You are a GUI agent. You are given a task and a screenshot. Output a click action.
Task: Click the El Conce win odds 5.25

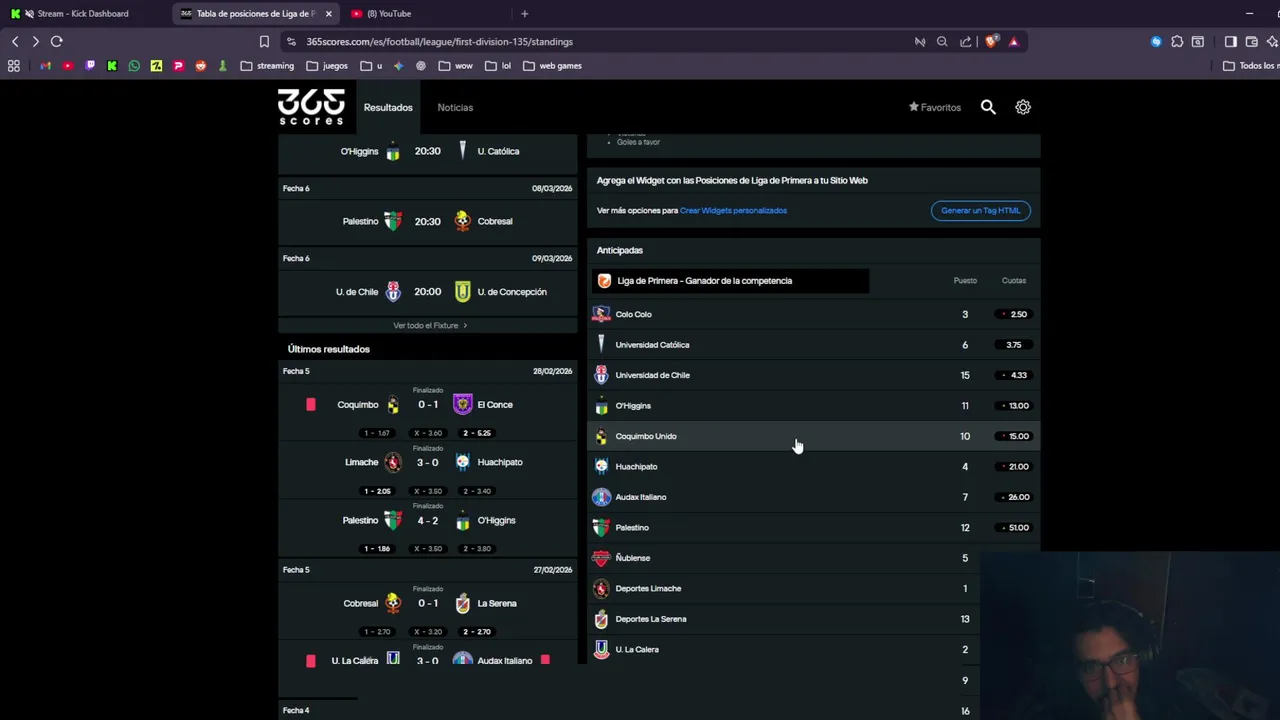coord(477,433)
